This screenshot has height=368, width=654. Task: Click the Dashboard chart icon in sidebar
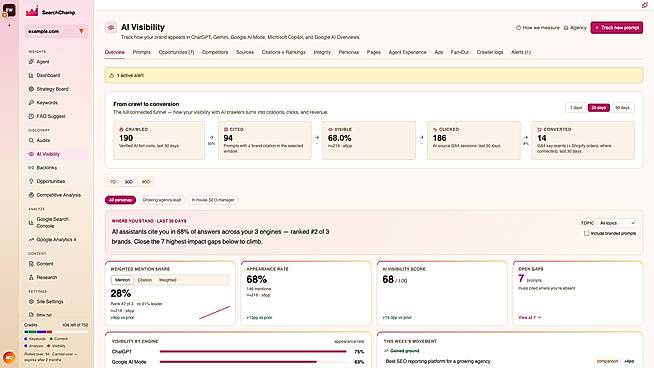tap(31, 75)
